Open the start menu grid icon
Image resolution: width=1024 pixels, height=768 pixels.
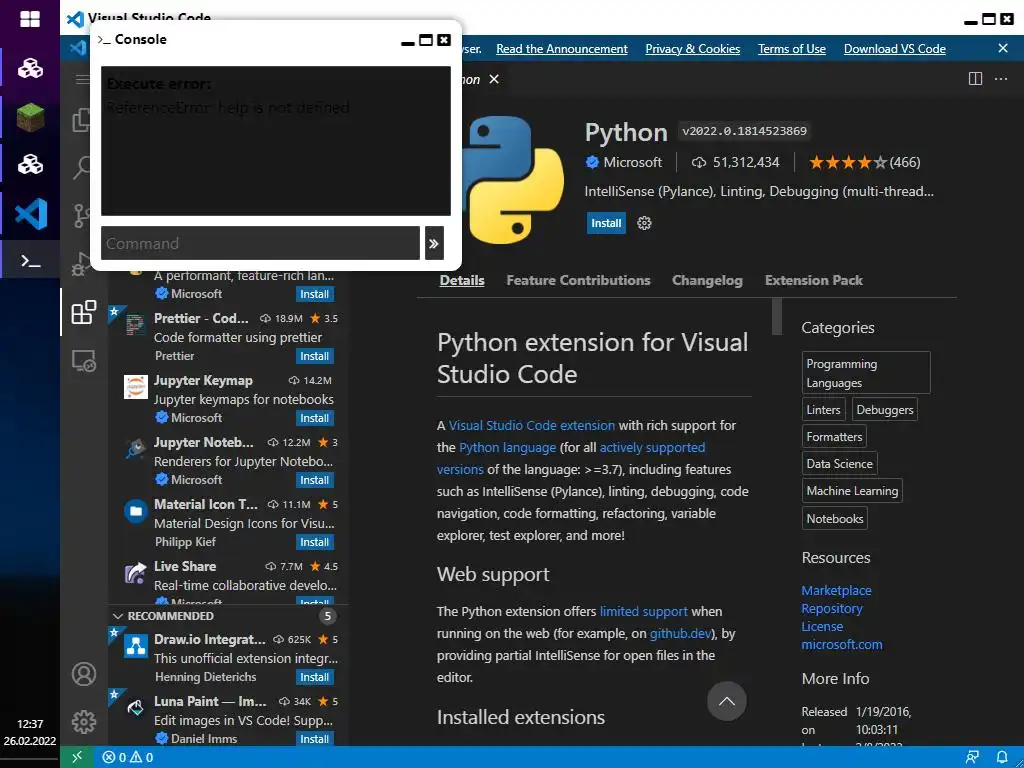pyautogui.click(x=30, y=20)
